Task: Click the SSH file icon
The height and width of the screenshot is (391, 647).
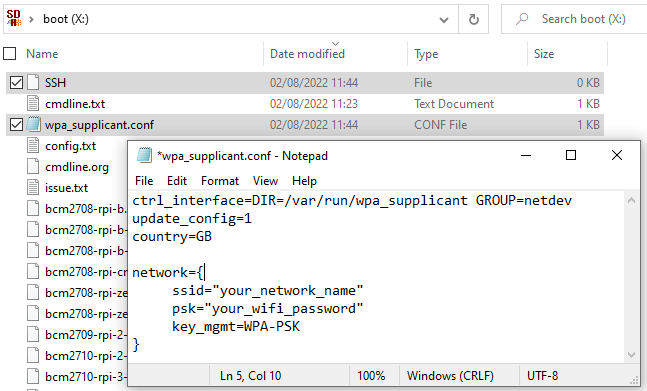Action: click(33, 82)
